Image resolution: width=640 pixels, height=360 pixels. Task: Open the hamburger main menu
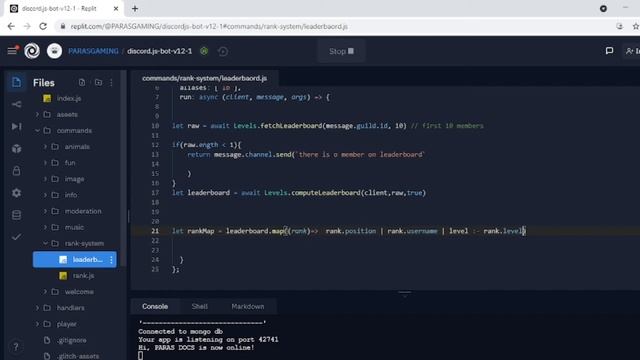point(13,51)
